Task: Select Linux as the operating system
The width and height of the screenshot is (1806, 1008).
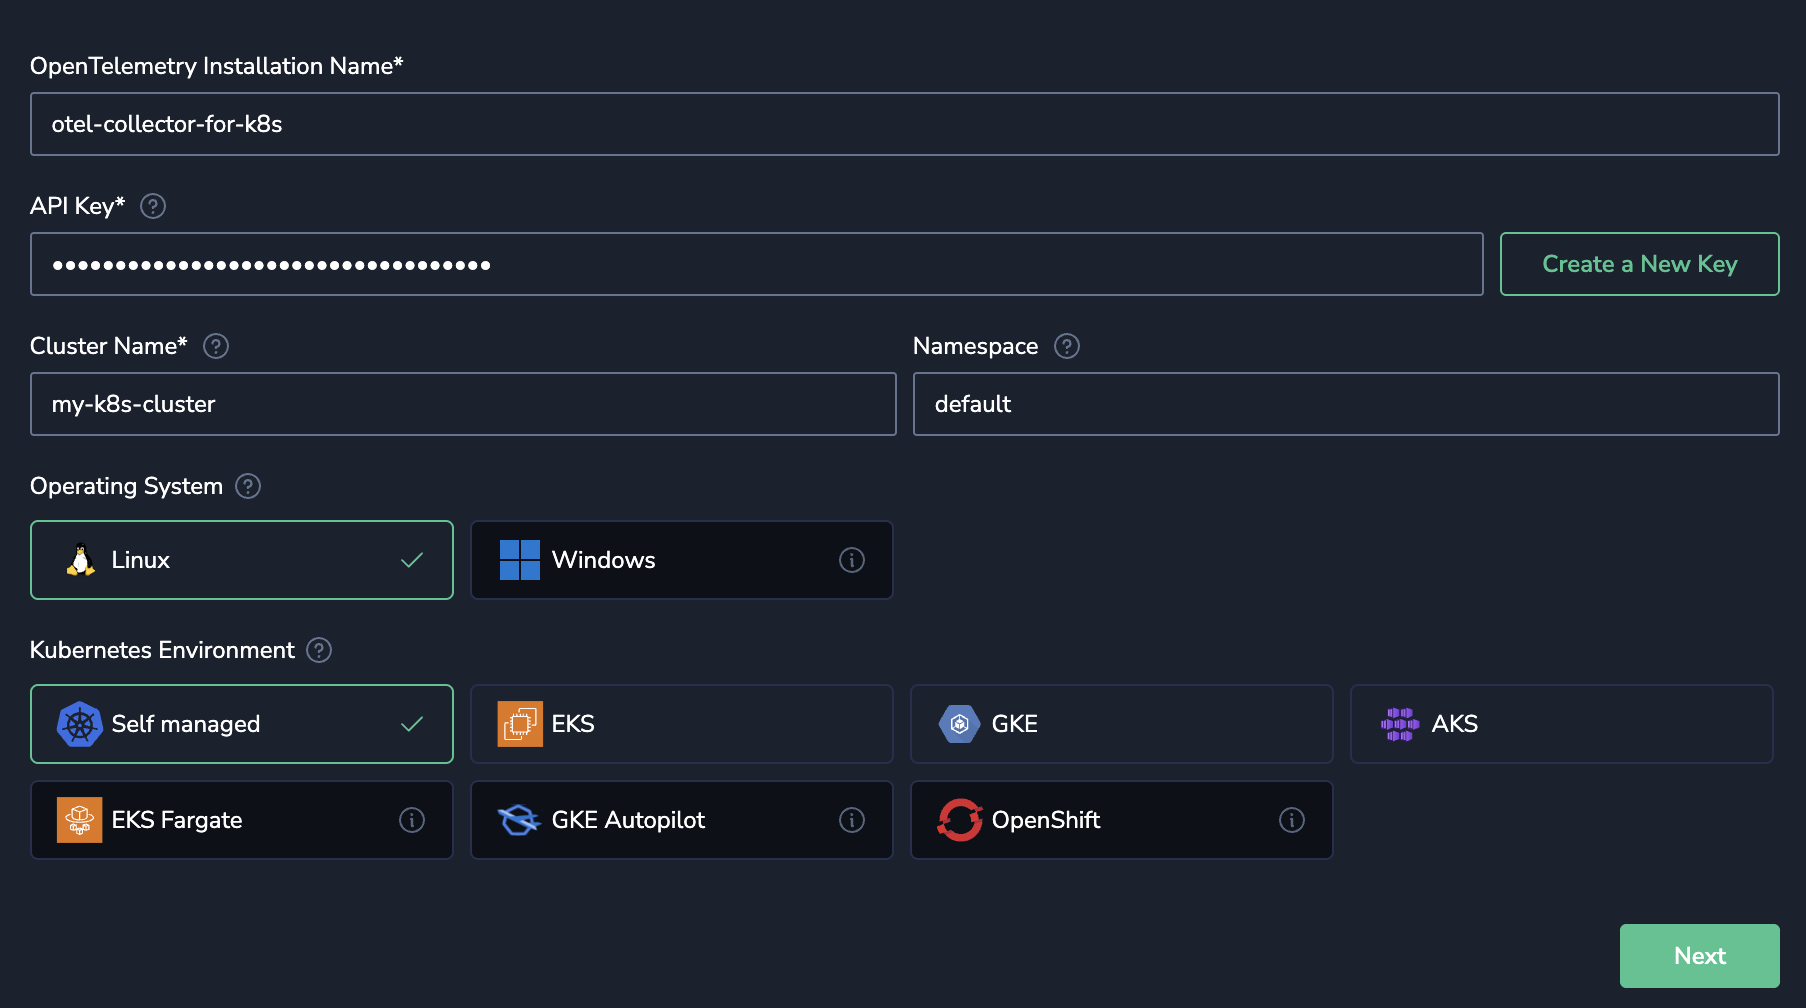Action: tap(241, 560)
